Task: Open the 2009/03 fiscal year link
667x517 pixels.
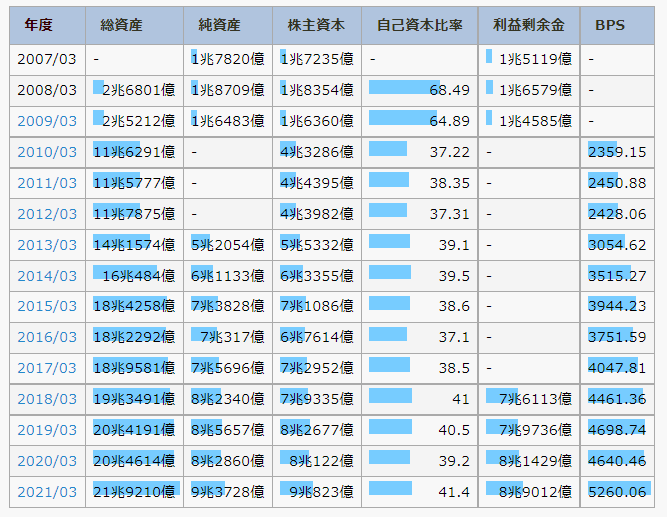Action: point(47,121)
